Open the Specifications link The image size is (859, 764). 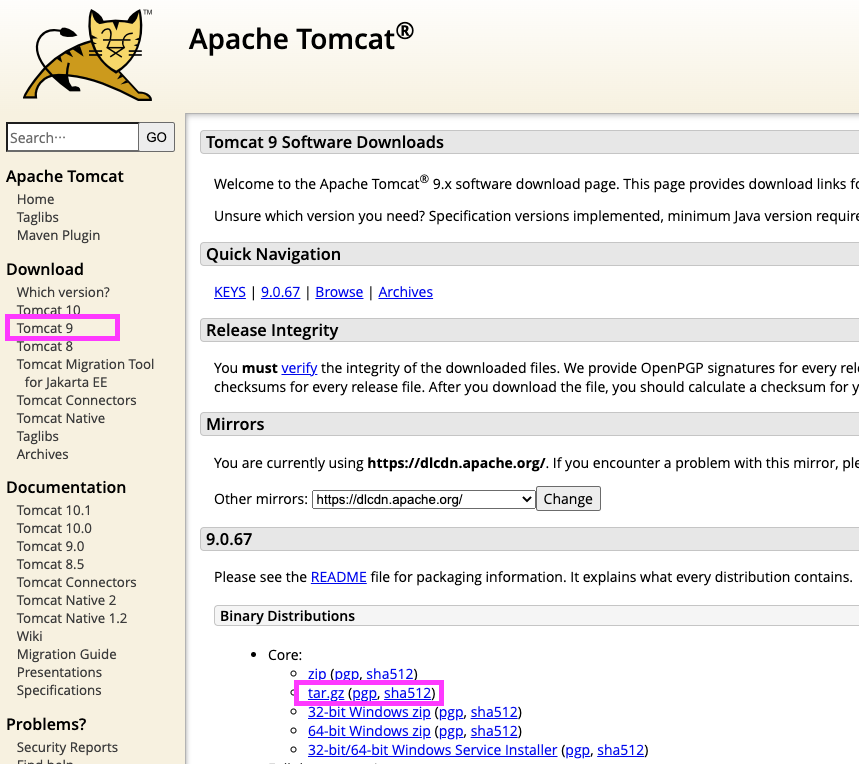click(x=59, y=691)
